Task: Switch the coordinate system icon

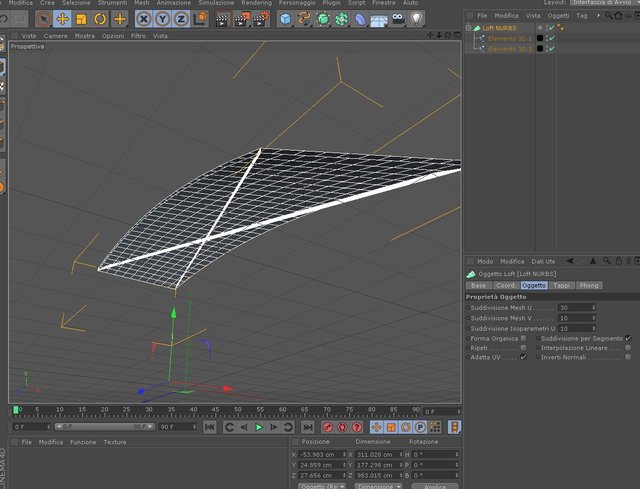Action: pos(200,19)
